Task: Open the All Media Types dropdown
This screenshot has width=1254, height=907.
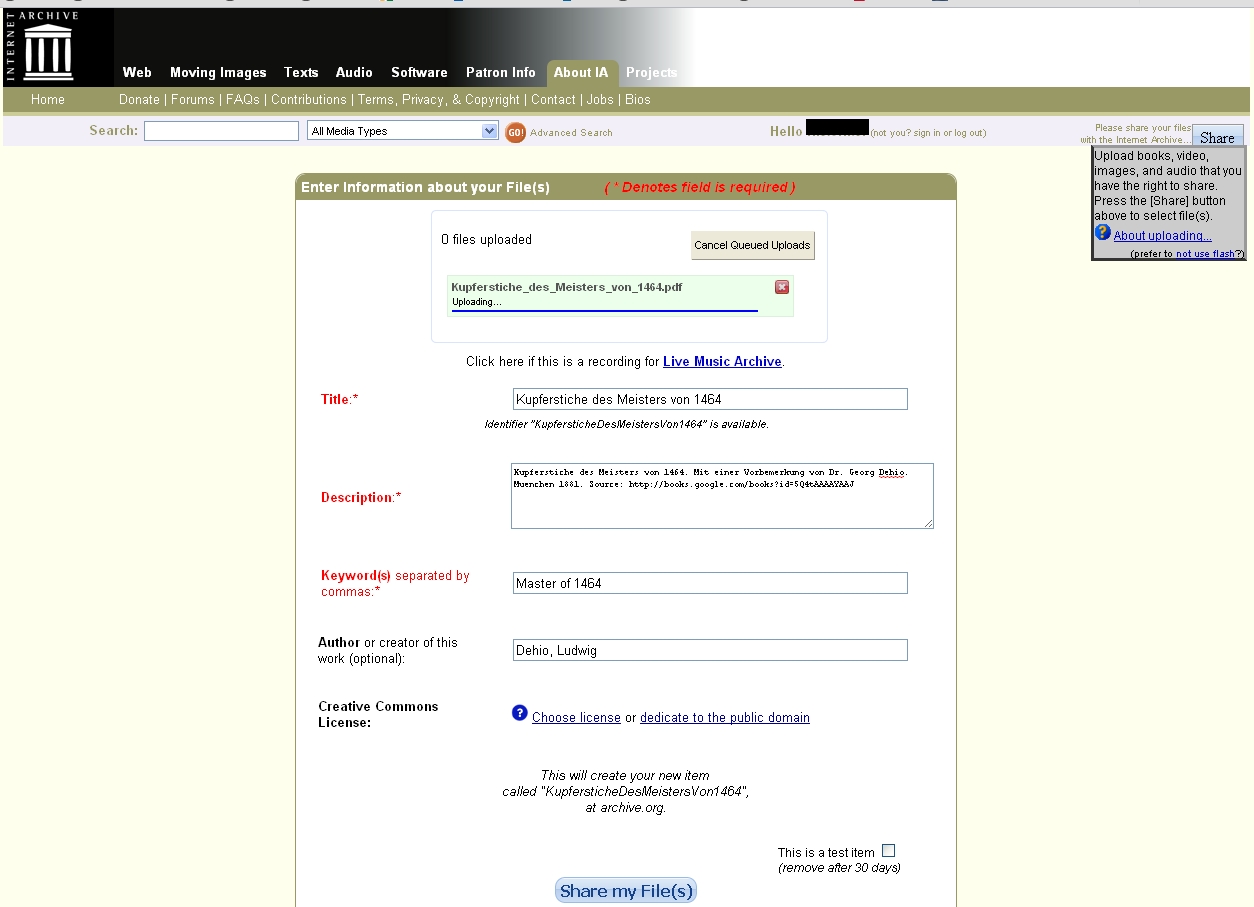Action: [x=403, y=131]
